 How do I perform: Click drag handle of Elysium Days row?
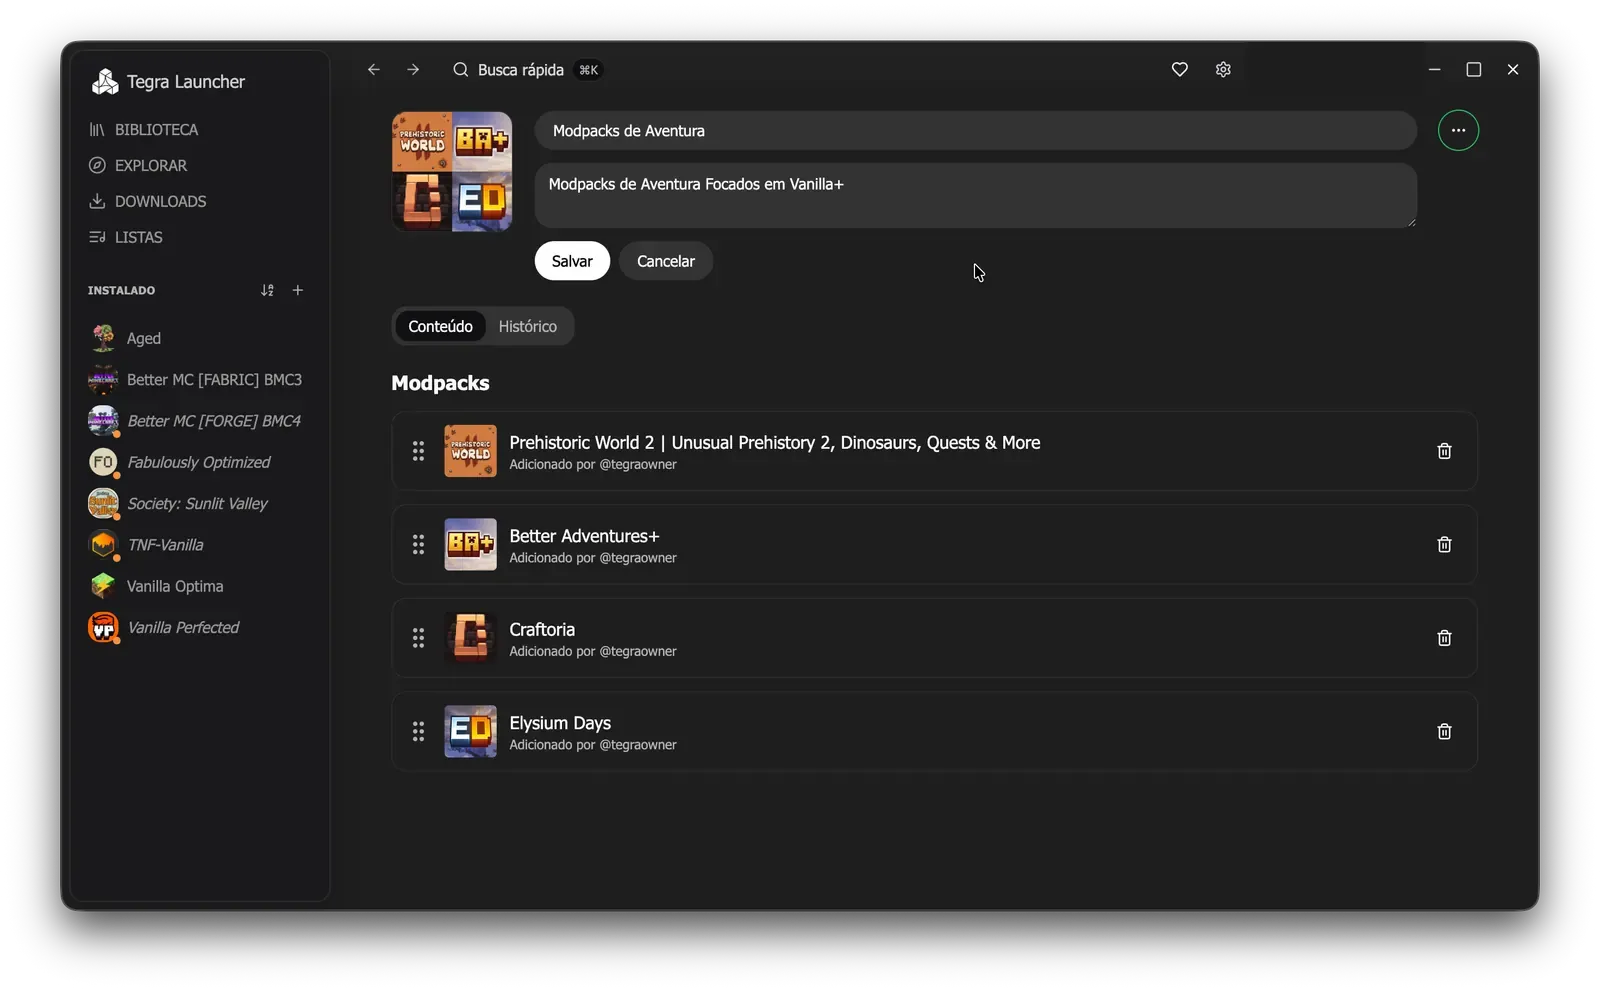418,732
